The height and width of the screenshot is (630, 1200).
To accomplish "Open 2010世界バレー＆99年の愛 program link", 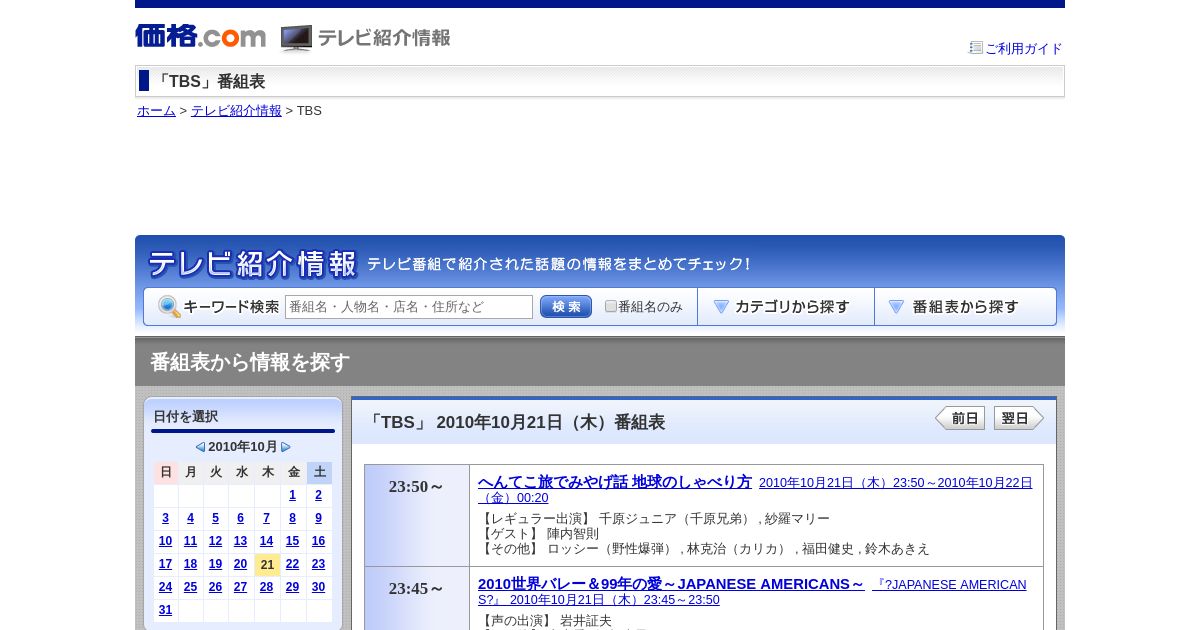I will click(x=671, y=584).
